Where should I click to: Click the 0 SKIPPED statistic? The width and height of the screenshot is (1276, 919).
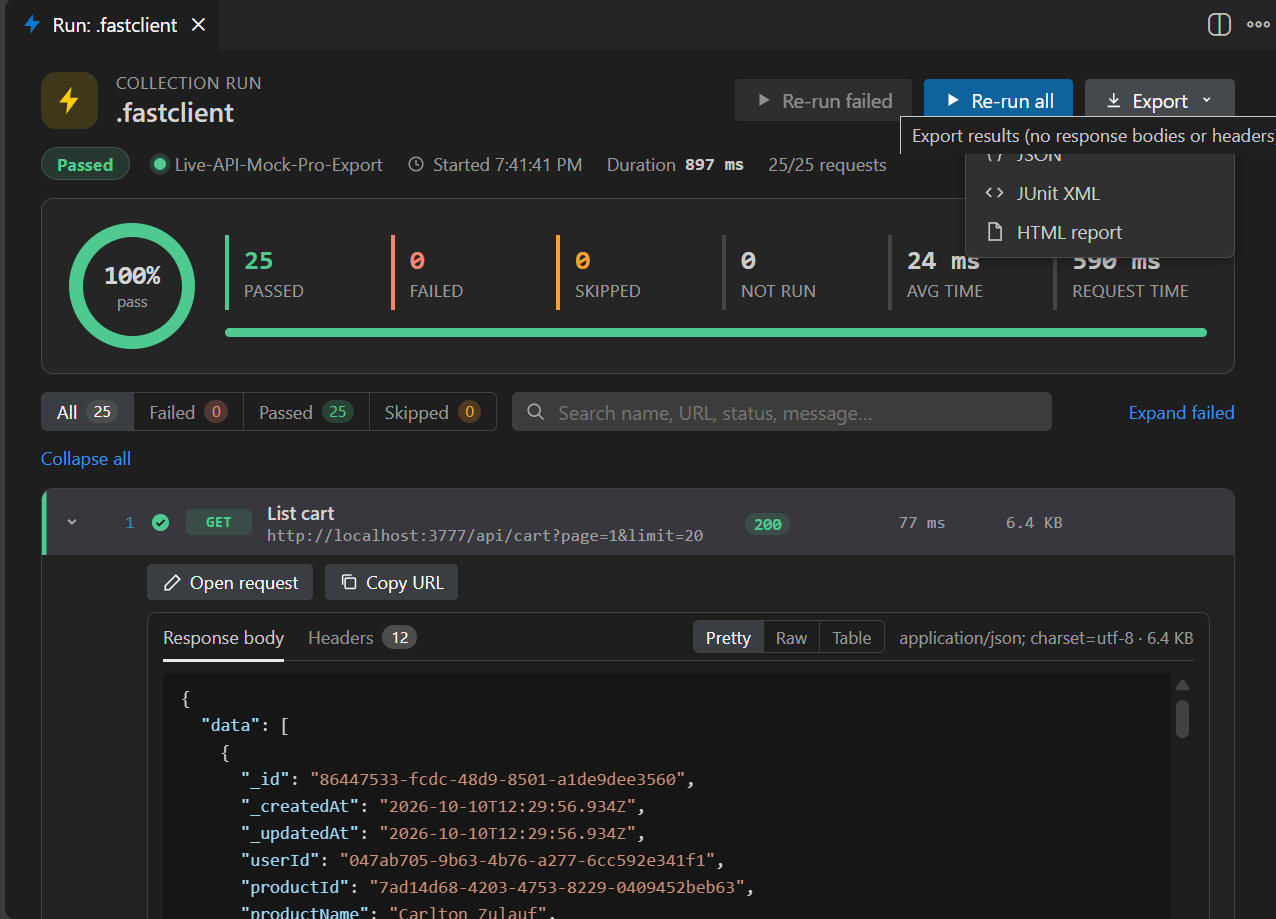tap(607, 275)
